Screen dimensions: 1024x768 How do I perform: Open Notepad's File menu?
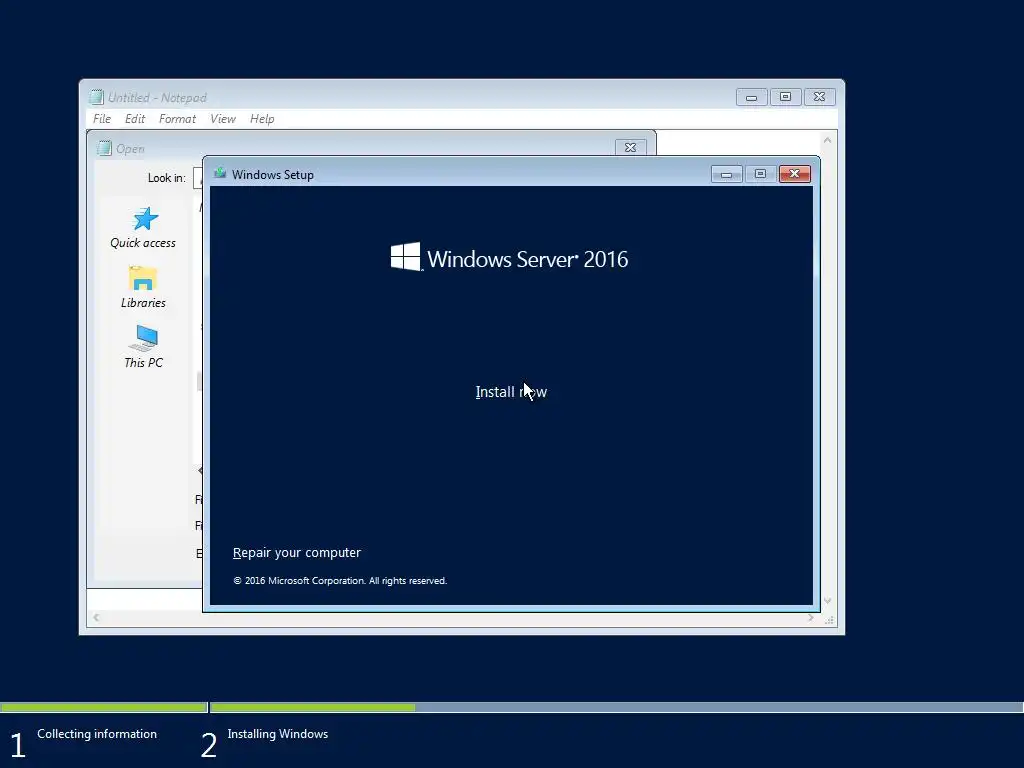[x=102, y=119]
